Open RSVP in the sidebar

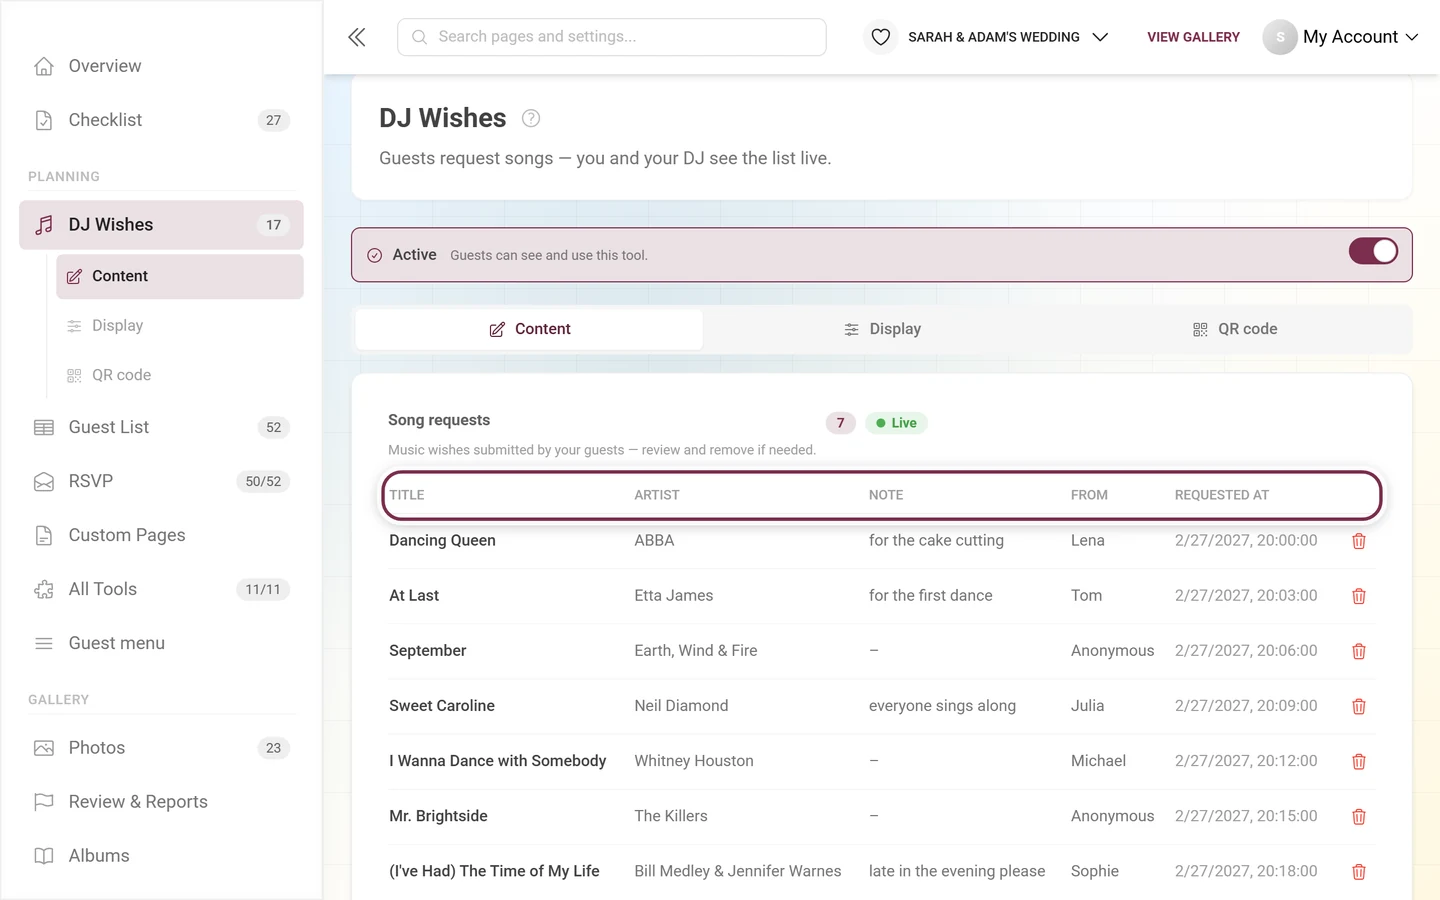[161, 481]
